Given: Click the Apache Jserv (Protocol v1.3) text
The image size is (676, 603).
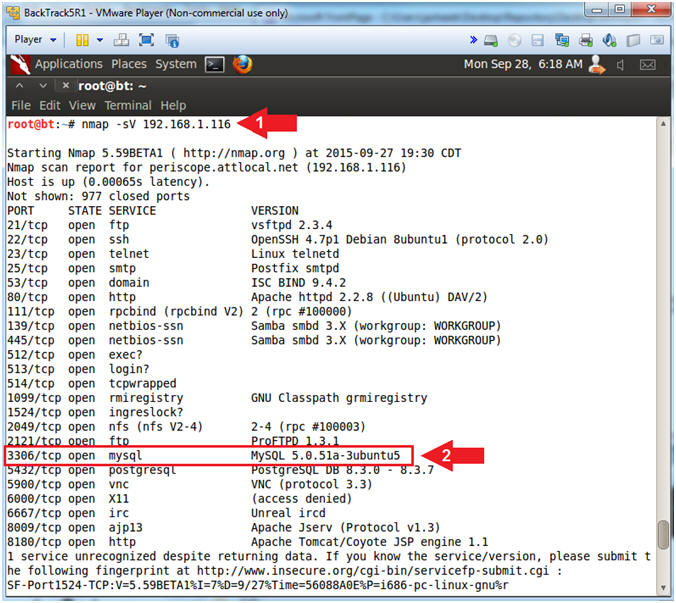Looking at the screenshot, I should (345, 528).
